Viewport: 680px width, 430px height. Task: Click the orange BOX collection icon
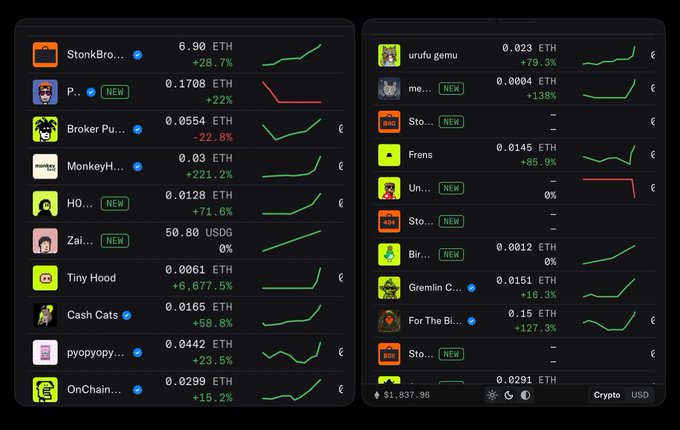tap(389, 354)
